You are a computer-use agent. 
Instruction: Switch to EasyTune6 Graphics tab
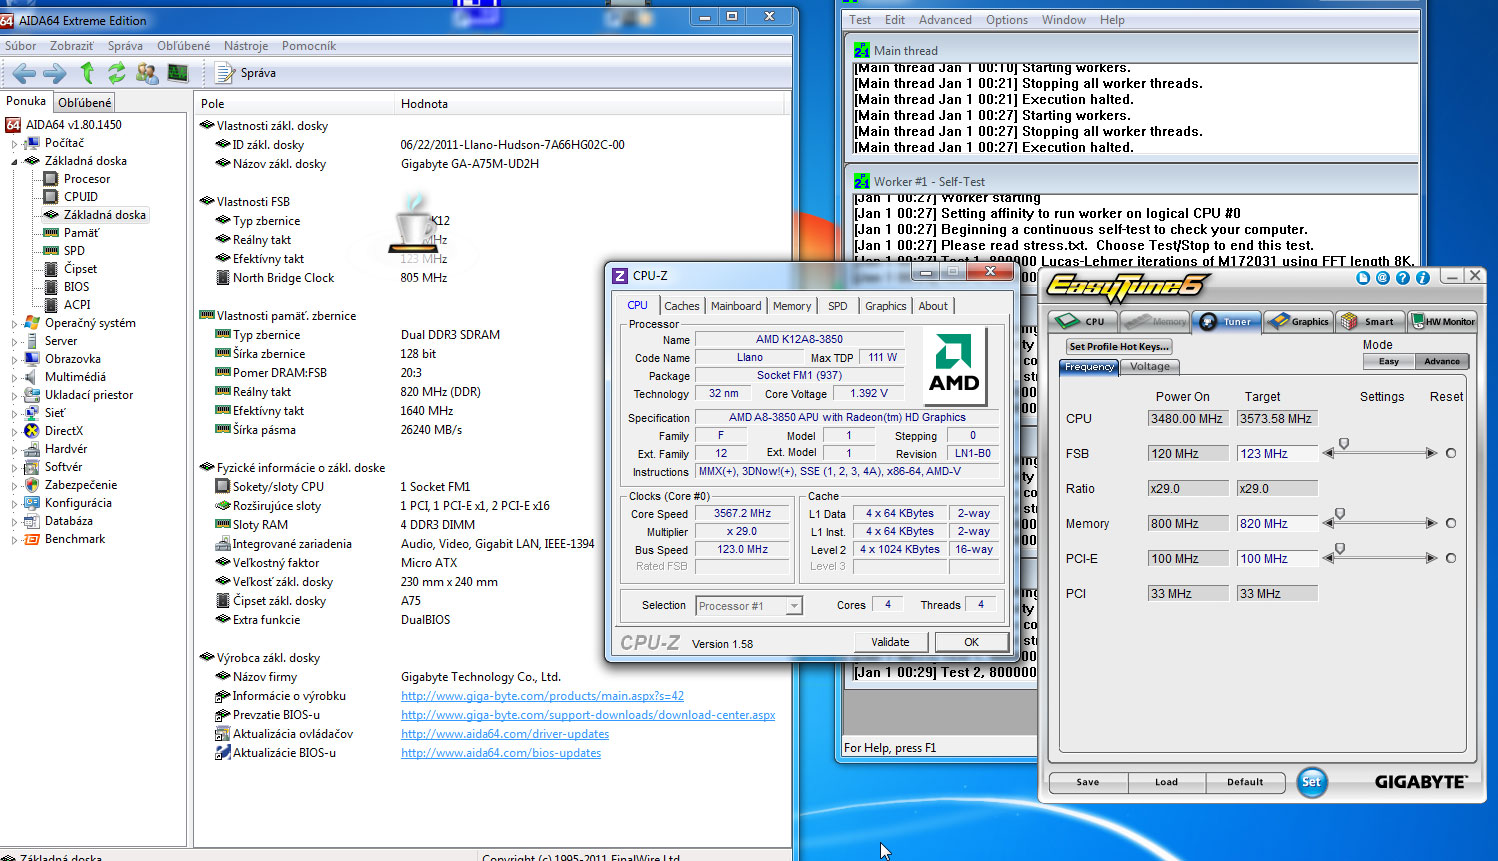pyautogui.click(x=1298, y=321)
